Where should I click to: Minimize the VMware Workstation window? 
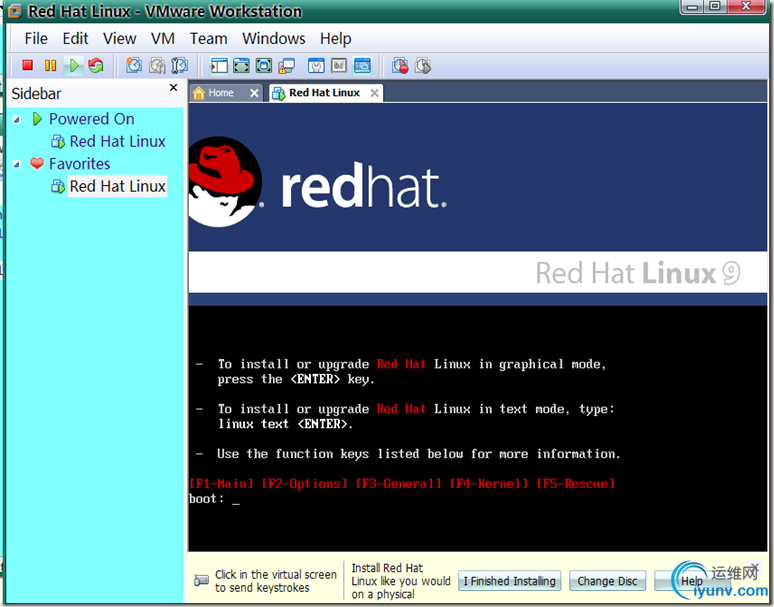(x=693, y=7)
